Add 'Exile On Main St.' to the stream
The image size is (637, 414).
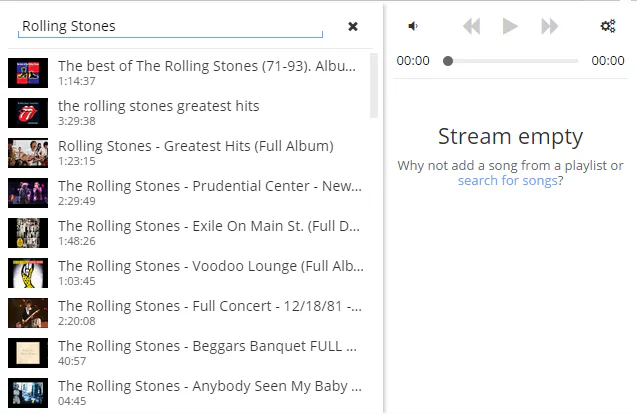coord(187,233)
